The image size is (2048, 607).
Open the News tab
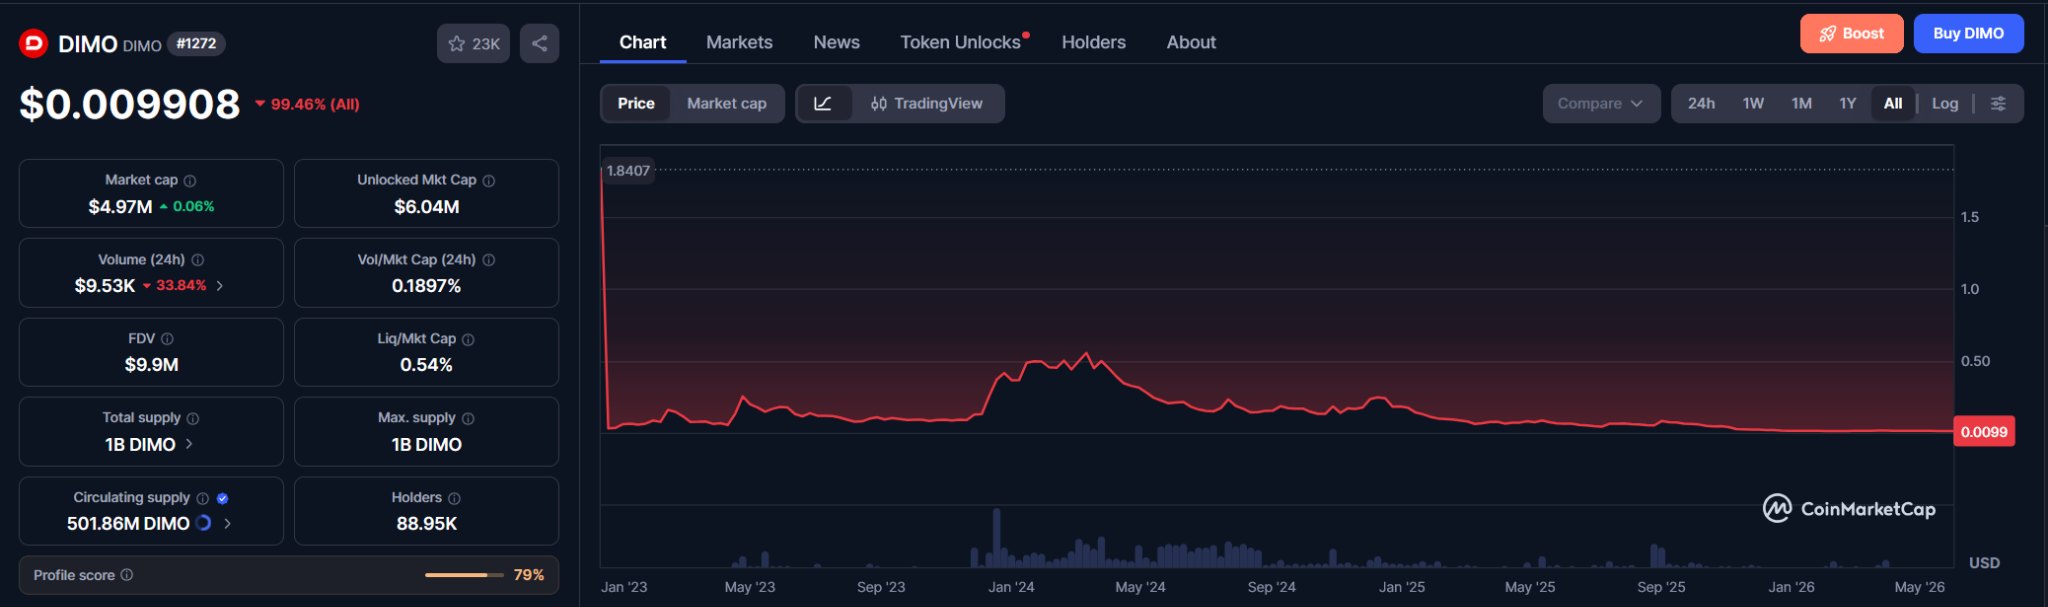836,42
